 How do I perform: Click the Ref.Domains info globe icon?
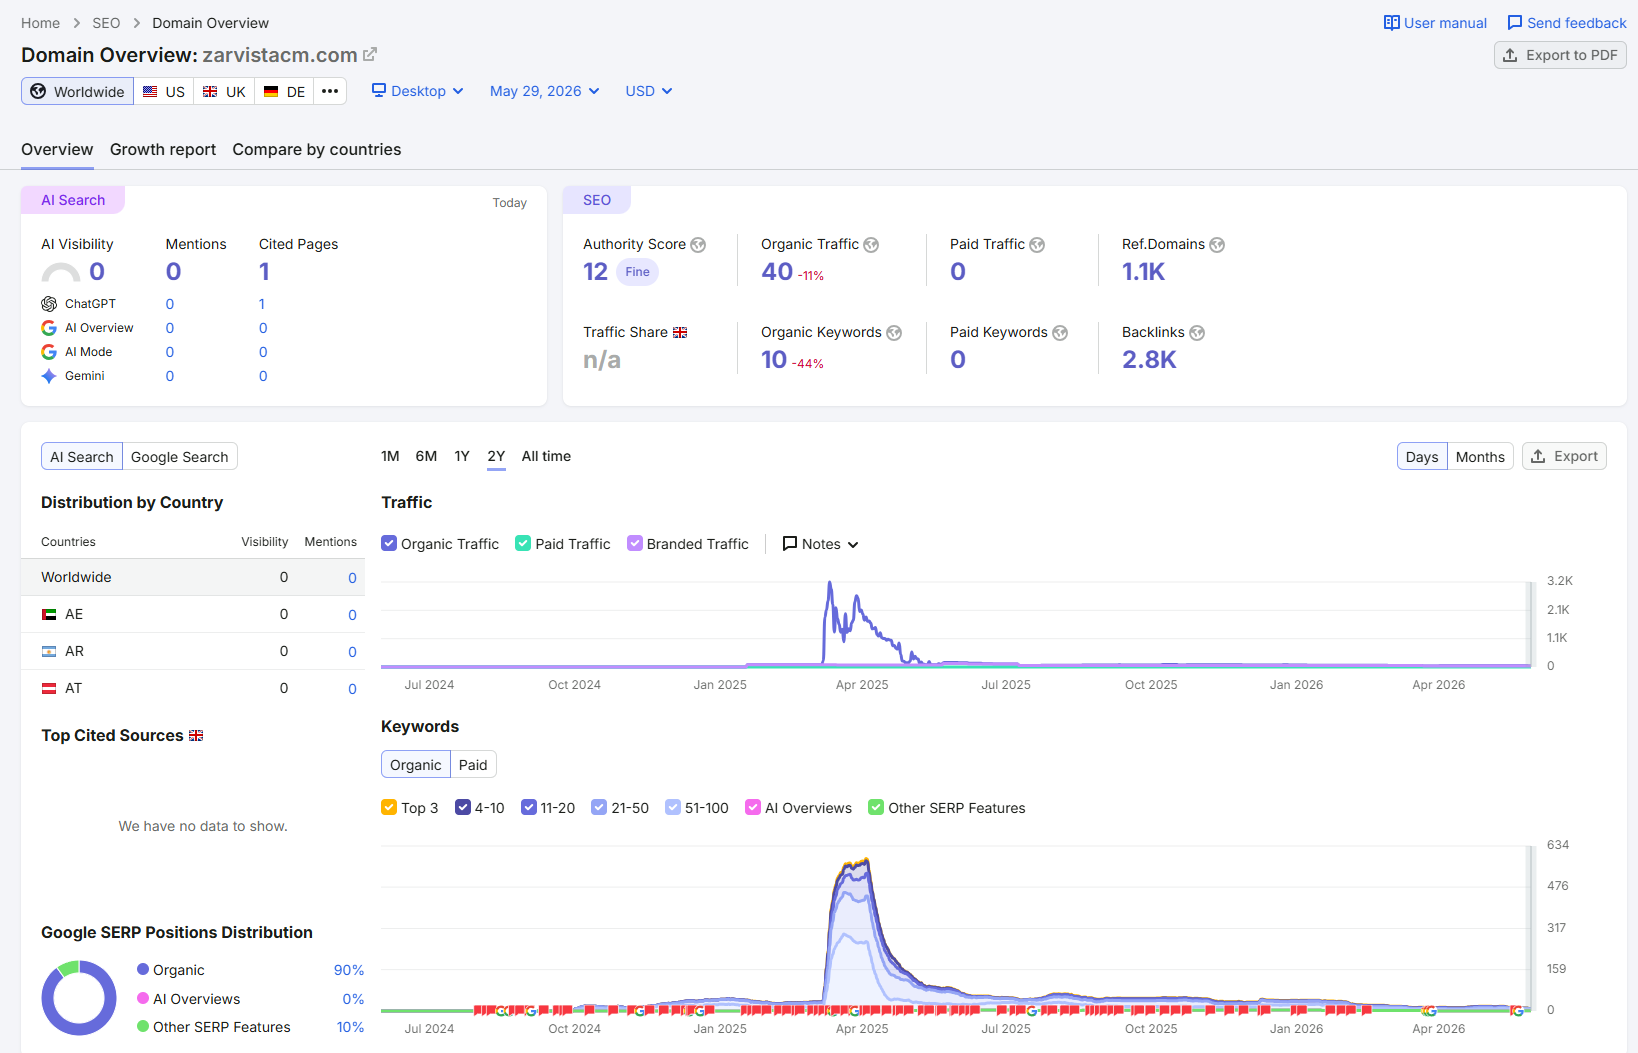[x=1217, y=245]
